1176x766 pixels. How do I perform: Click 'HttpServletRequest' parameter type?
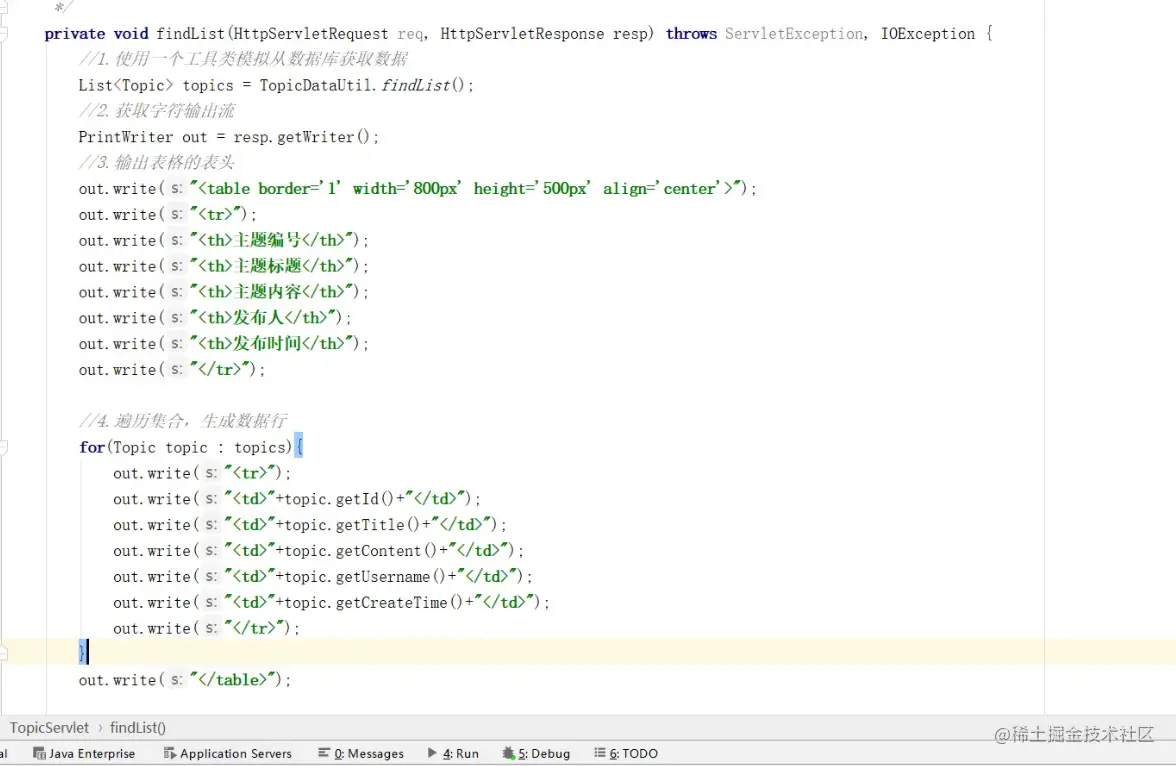pyautogui.click(x=310, y=34)
